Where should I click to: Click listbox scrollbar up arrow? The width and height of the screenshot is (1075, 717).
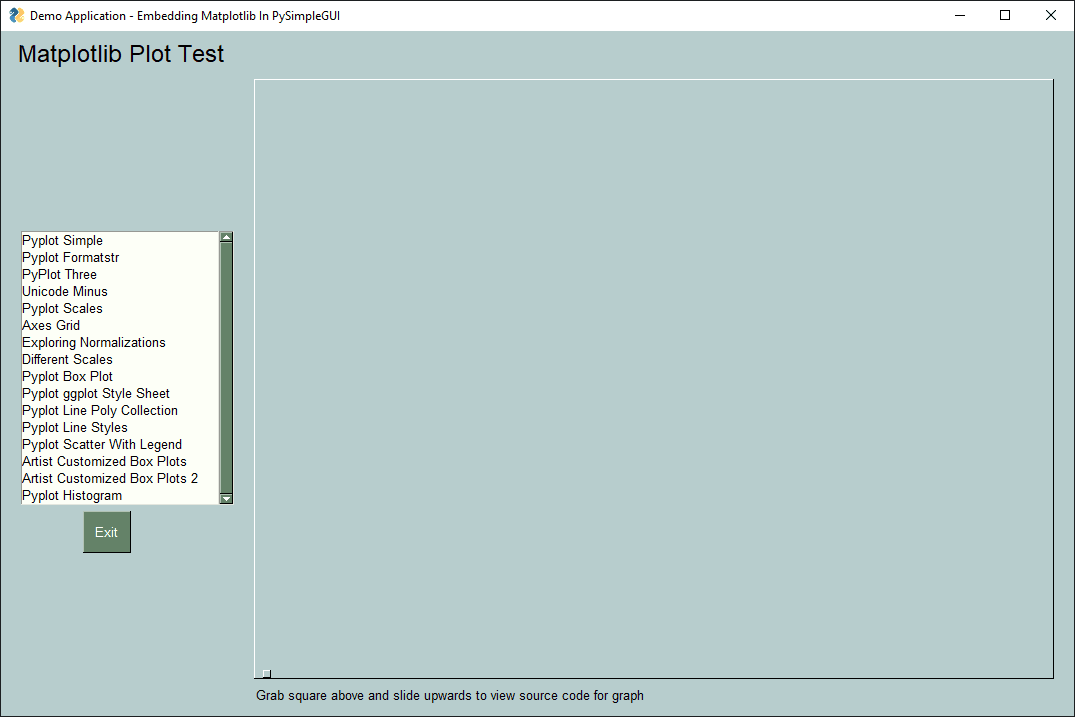tap(226, 238)
